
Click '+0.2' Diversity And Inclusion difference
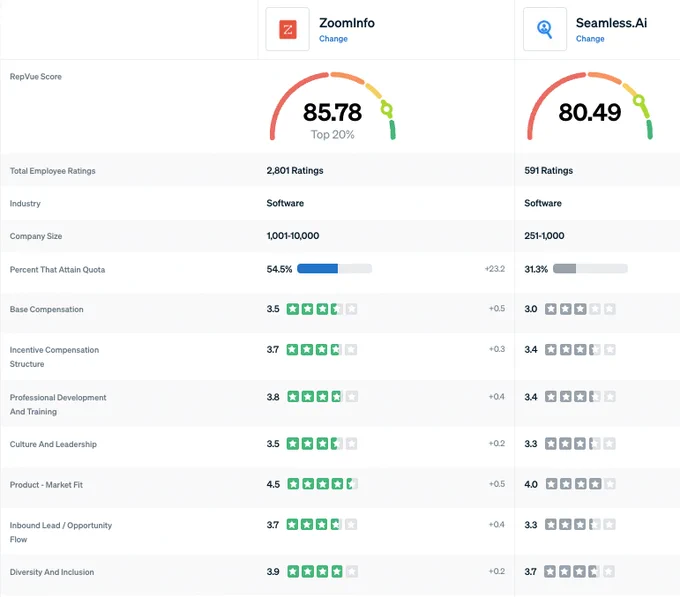point(497,571)
